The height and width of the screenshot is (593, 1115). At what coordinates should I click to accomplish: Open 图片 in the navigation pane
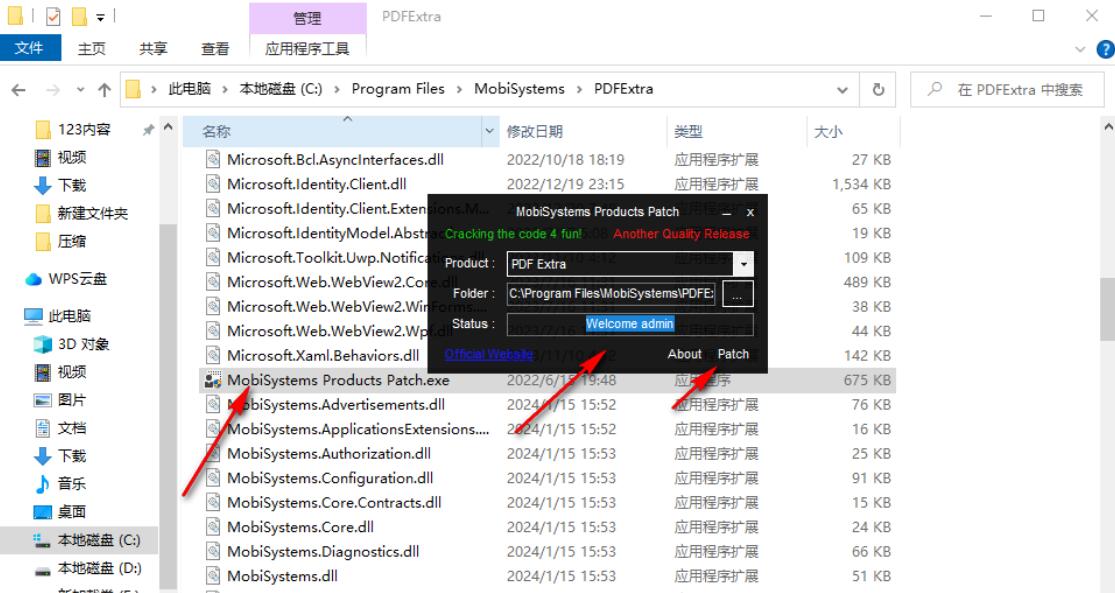[71, 400]
